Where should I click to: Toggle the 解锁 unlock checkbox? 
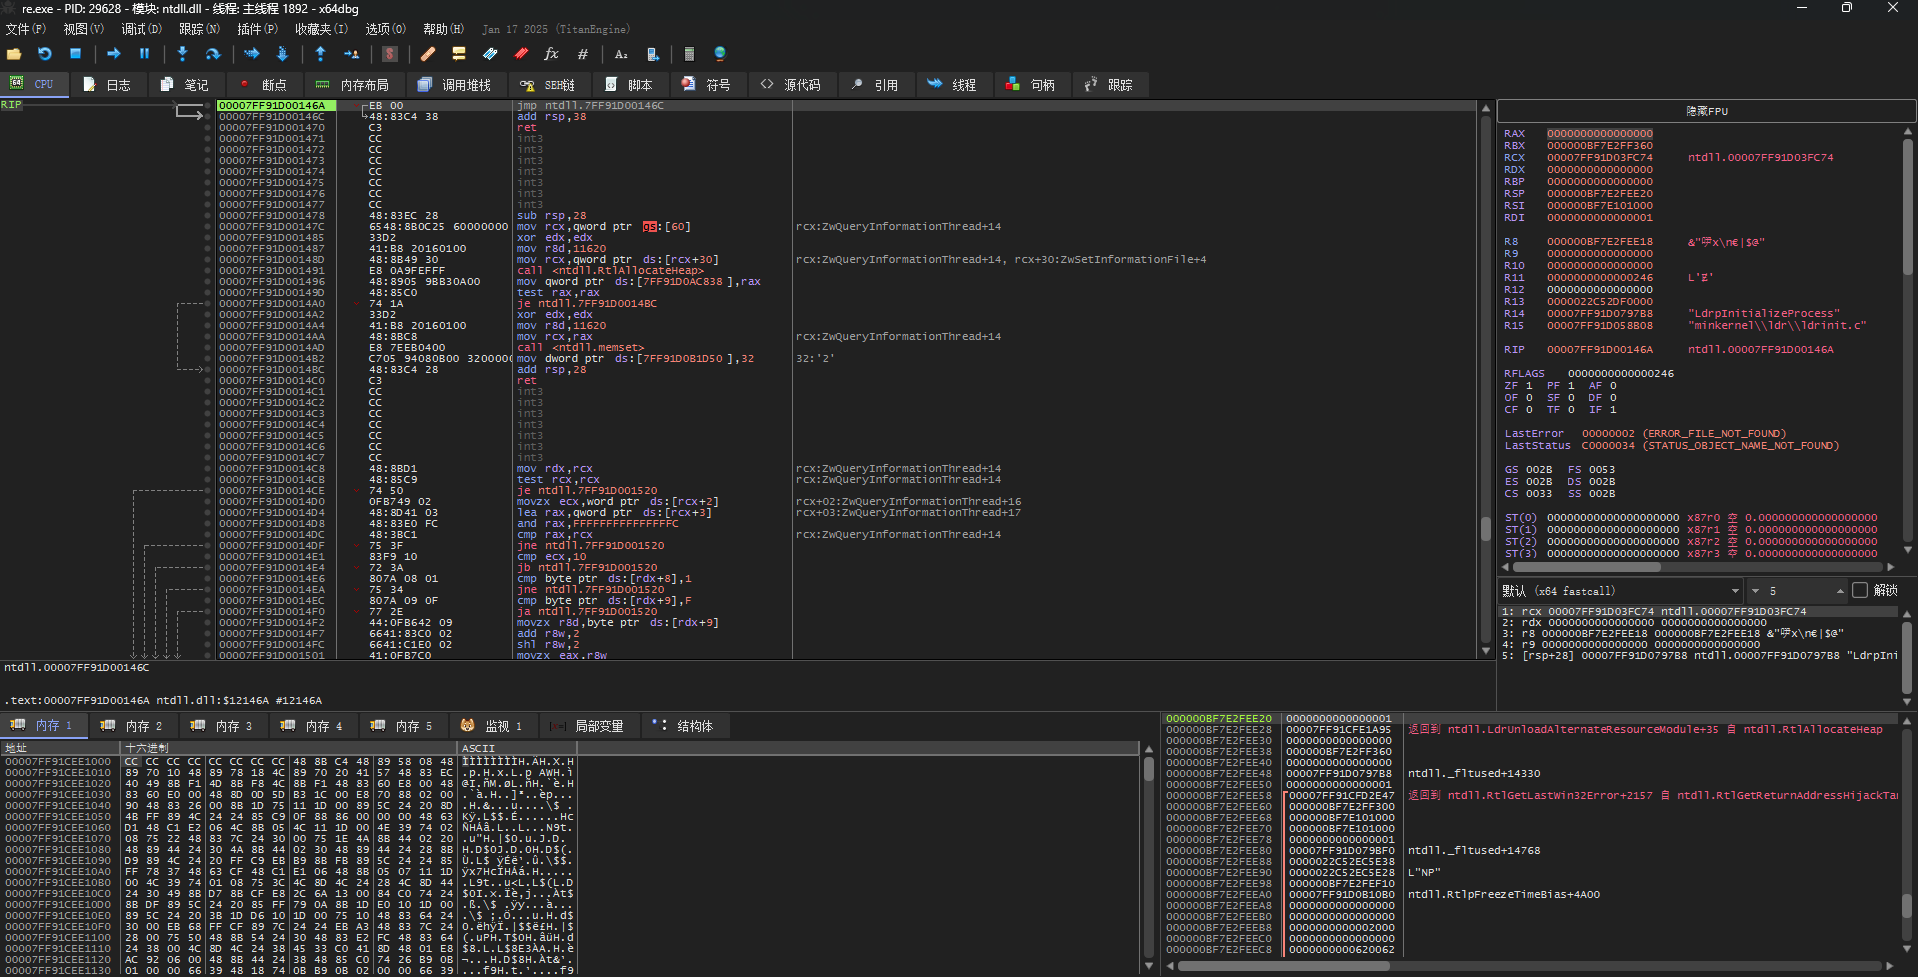[1860, 591]
